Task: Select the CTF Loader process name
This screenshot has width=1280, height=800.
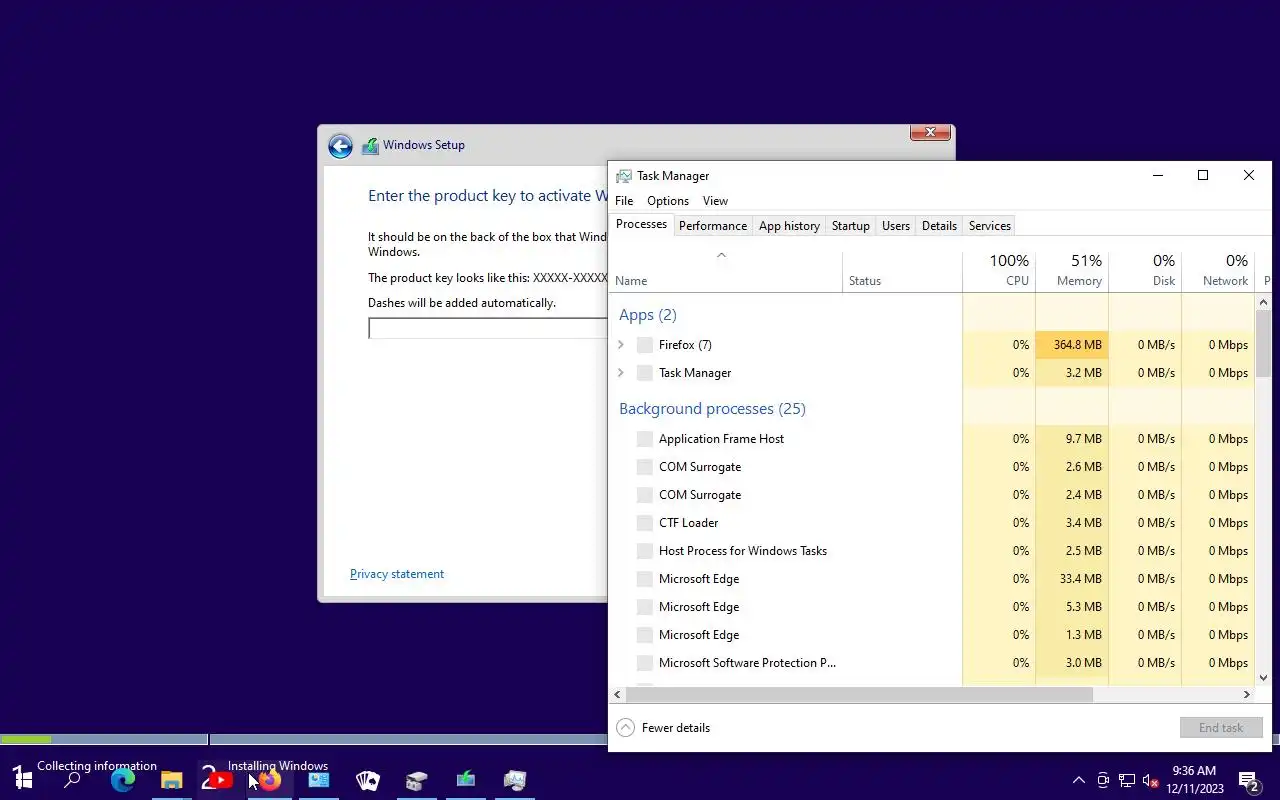Action: pyautogui.click(x=688, y=523)
